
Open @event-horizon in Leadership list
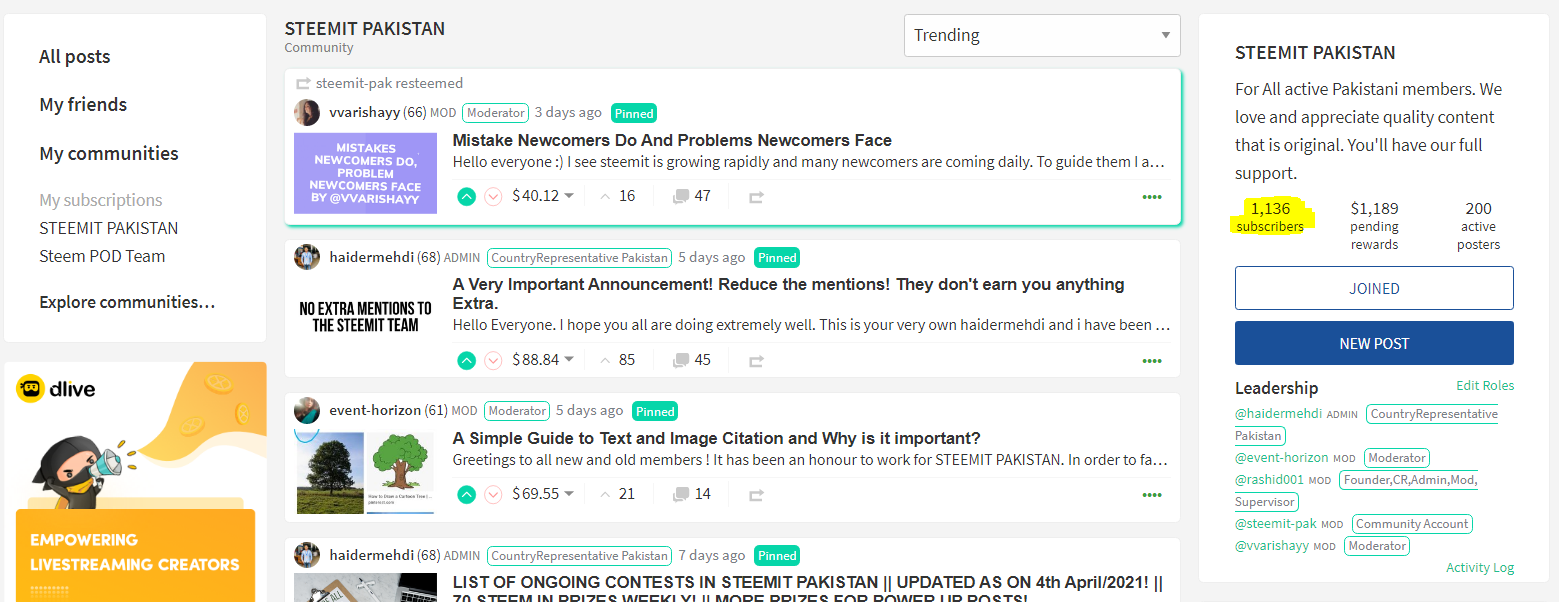click(x=1281, y=458)
